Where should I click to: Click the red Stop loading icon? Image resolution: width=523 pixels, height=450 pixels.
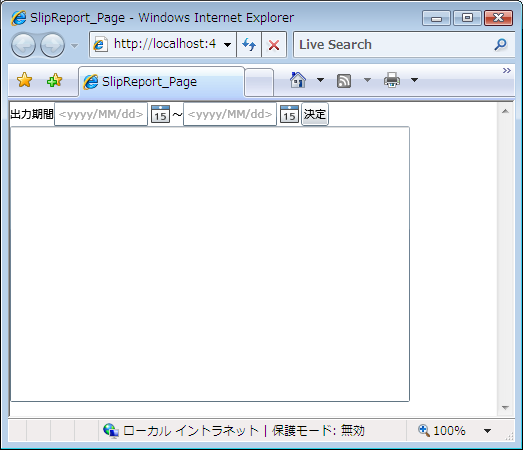[274, 44]
